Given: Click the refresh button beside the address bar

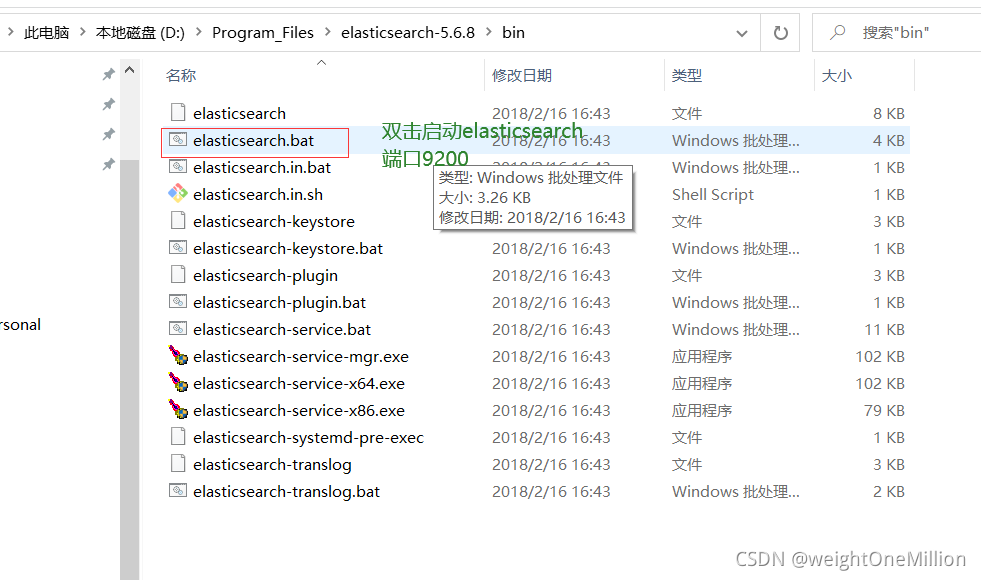Looking at the screenshot, I should click(x=780, y=33).
